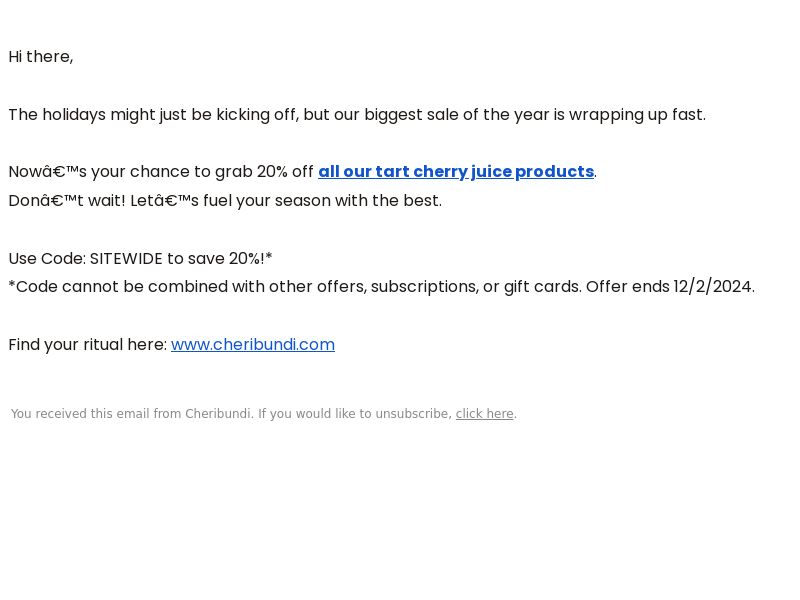The width and height of the screenshot is (800, 600).
Task: Click the 'wrapping up fast' phrase
Action: tap(637, 115)
